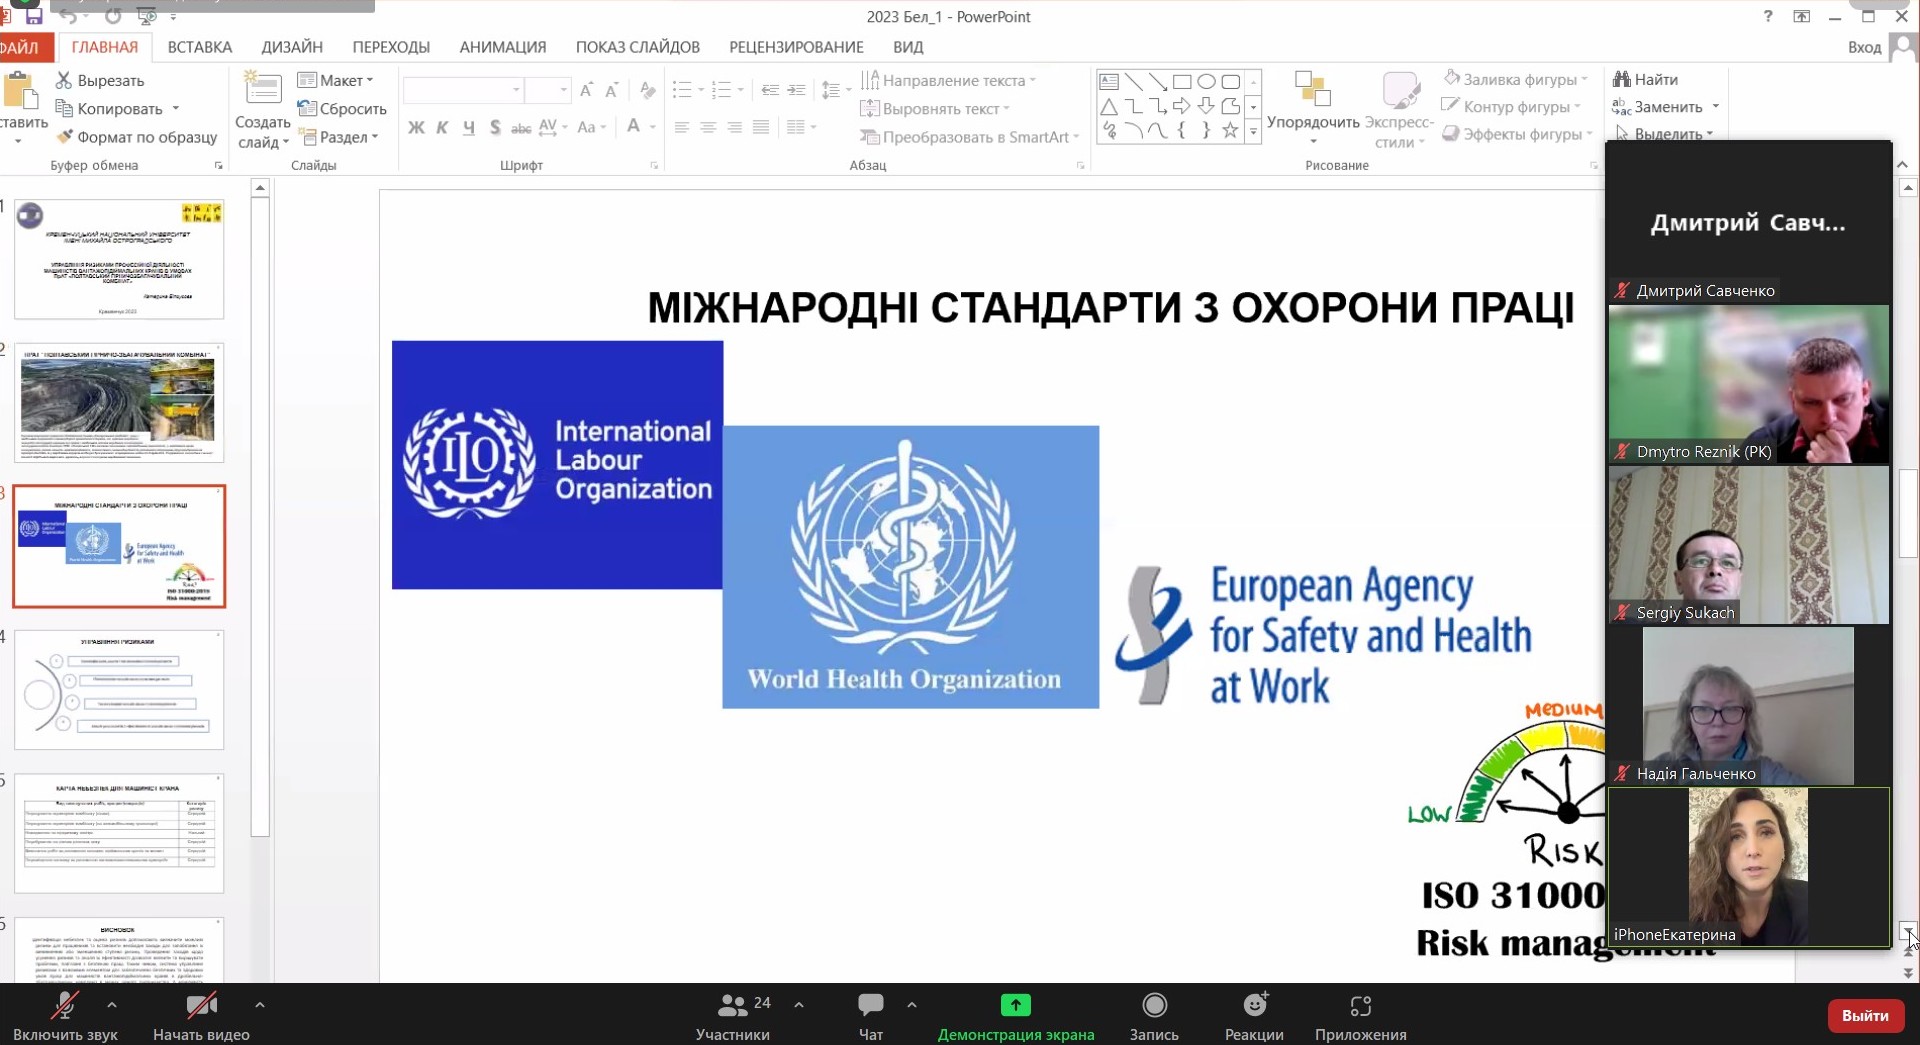Click Найти to search the presentation
Viewport: 1920px width, 1045px height.
click(1645, 79)
